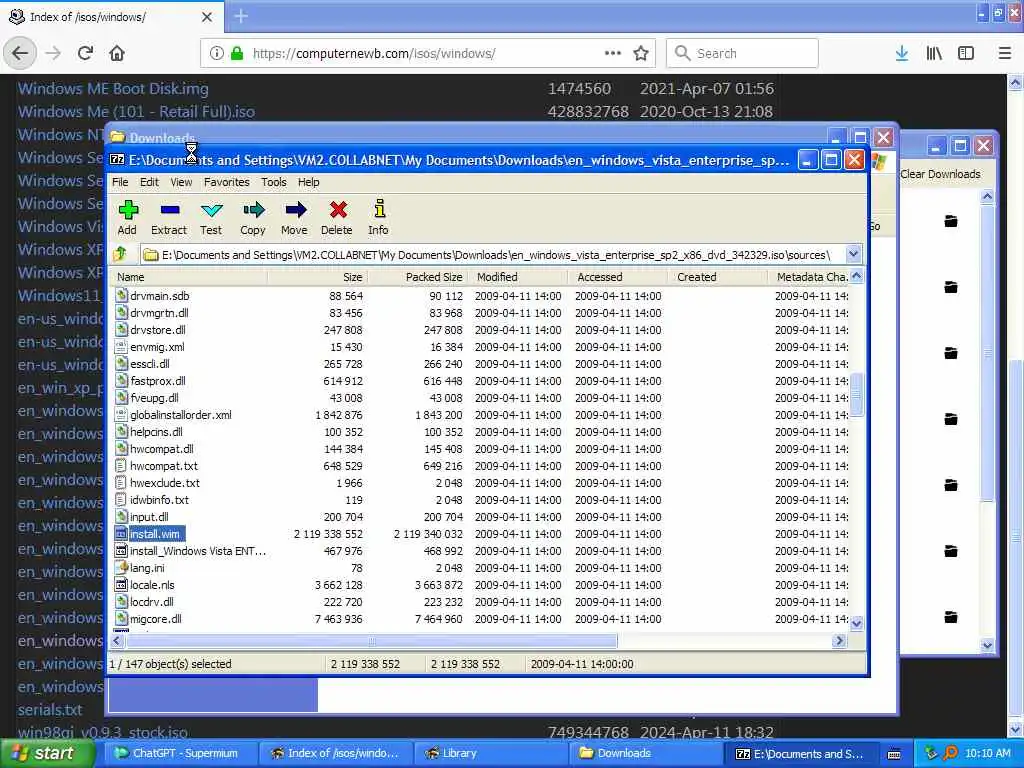The image size is (1024, 768).
Task: Click the Firefox home icon
Action: coord(117,53)
